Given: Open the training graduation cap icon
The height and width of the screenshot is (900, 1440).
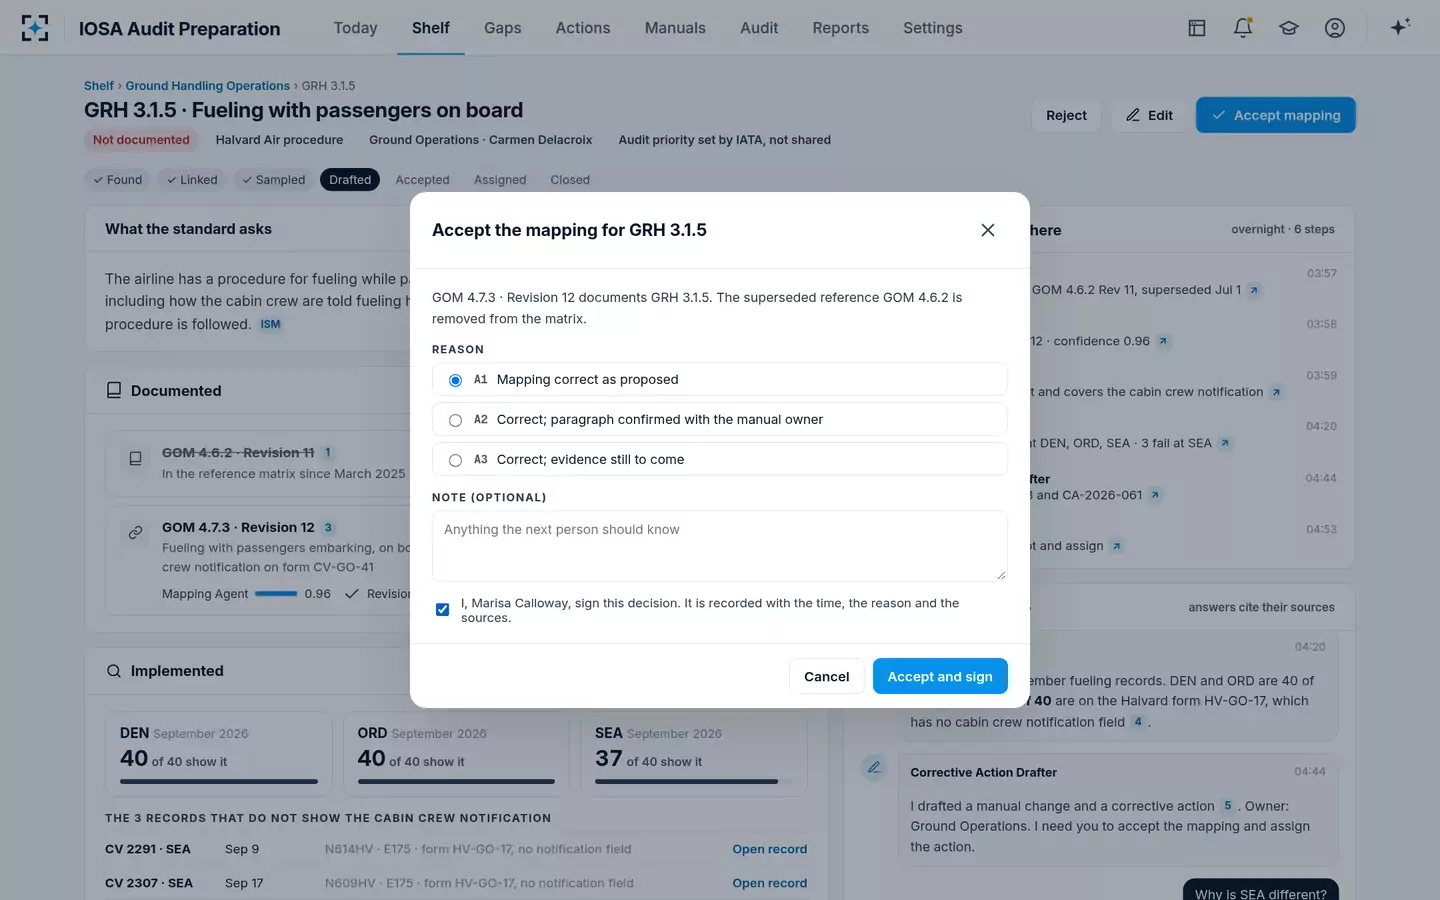Looking at the screenshot, I should click(x=1289, y=28).
